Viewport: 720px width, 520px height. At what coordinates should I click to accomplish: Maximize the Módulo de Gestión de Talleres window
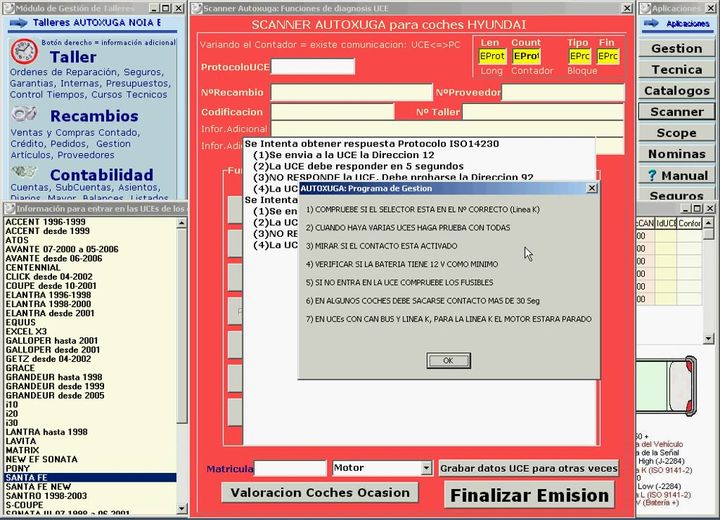(x=166, y=8)
